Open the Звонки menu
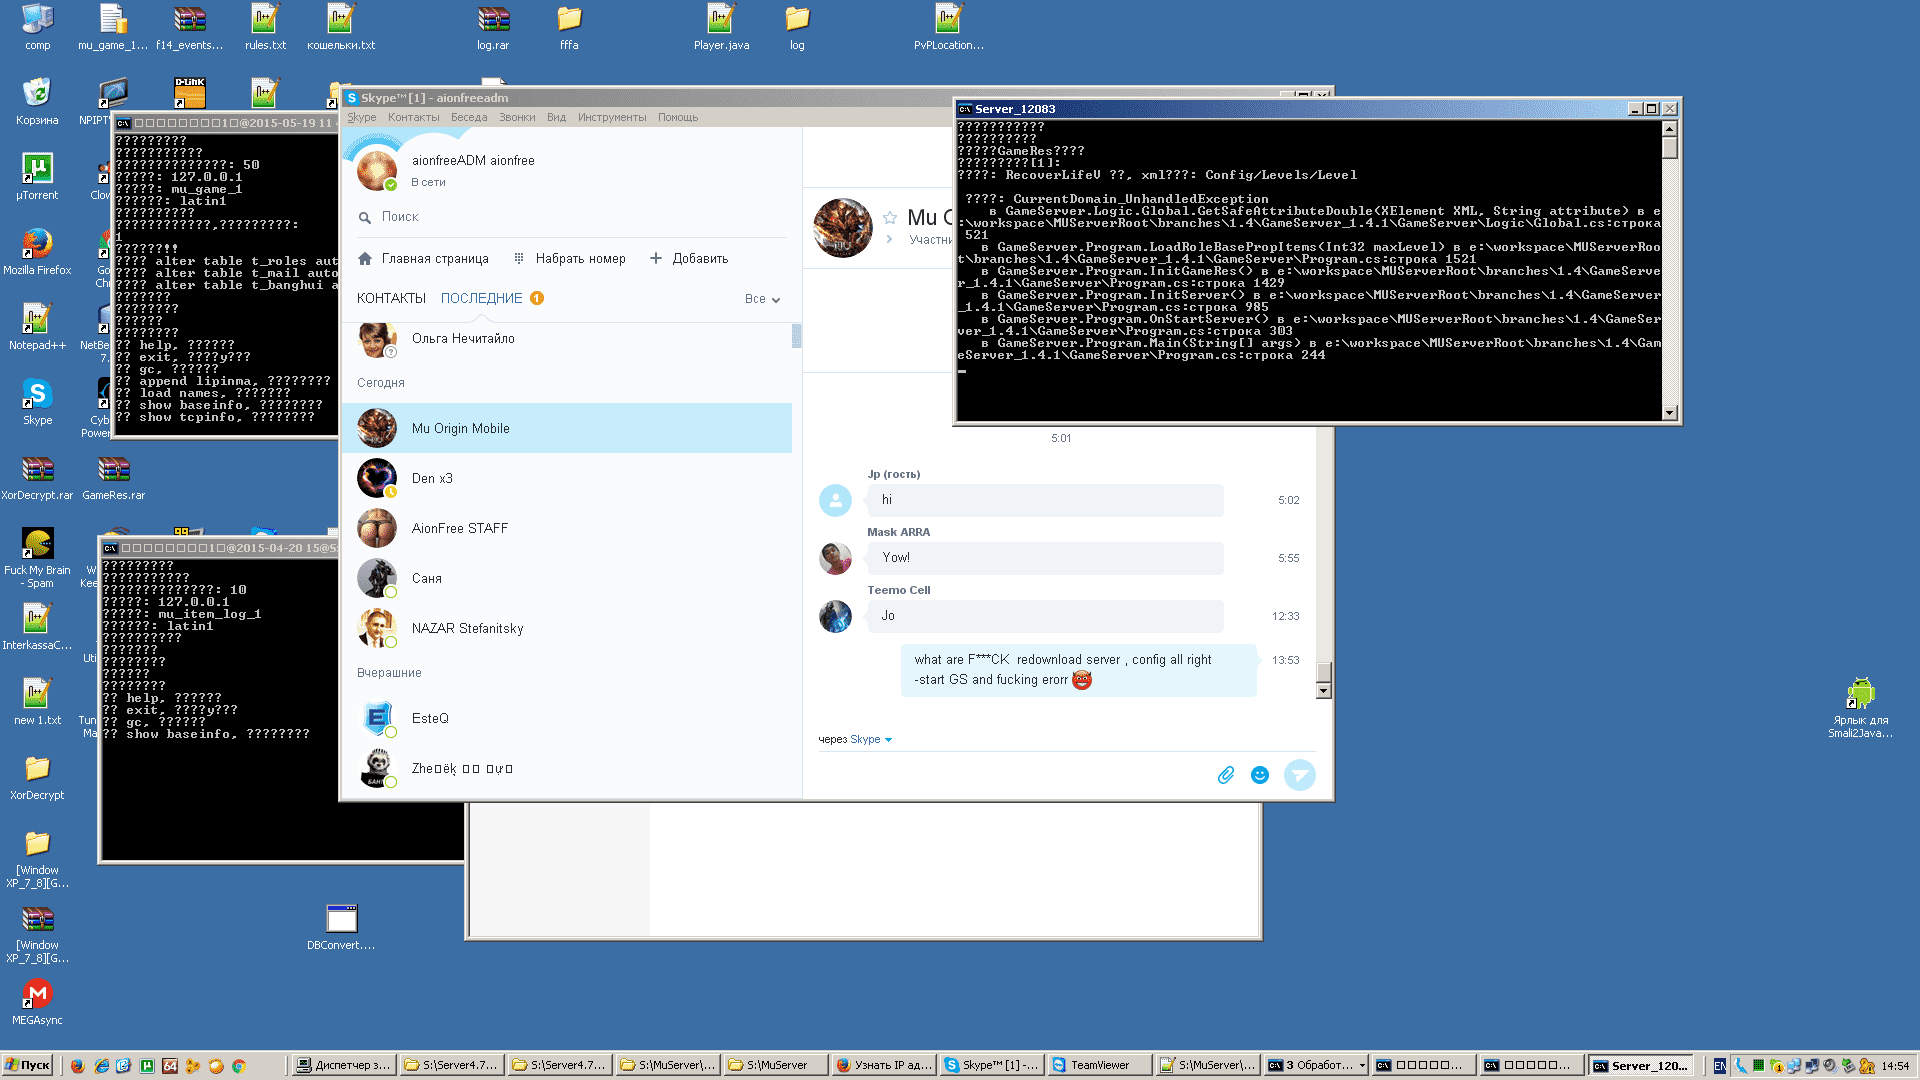This screenshot has width=1920, height=1080. click(517, 118)
